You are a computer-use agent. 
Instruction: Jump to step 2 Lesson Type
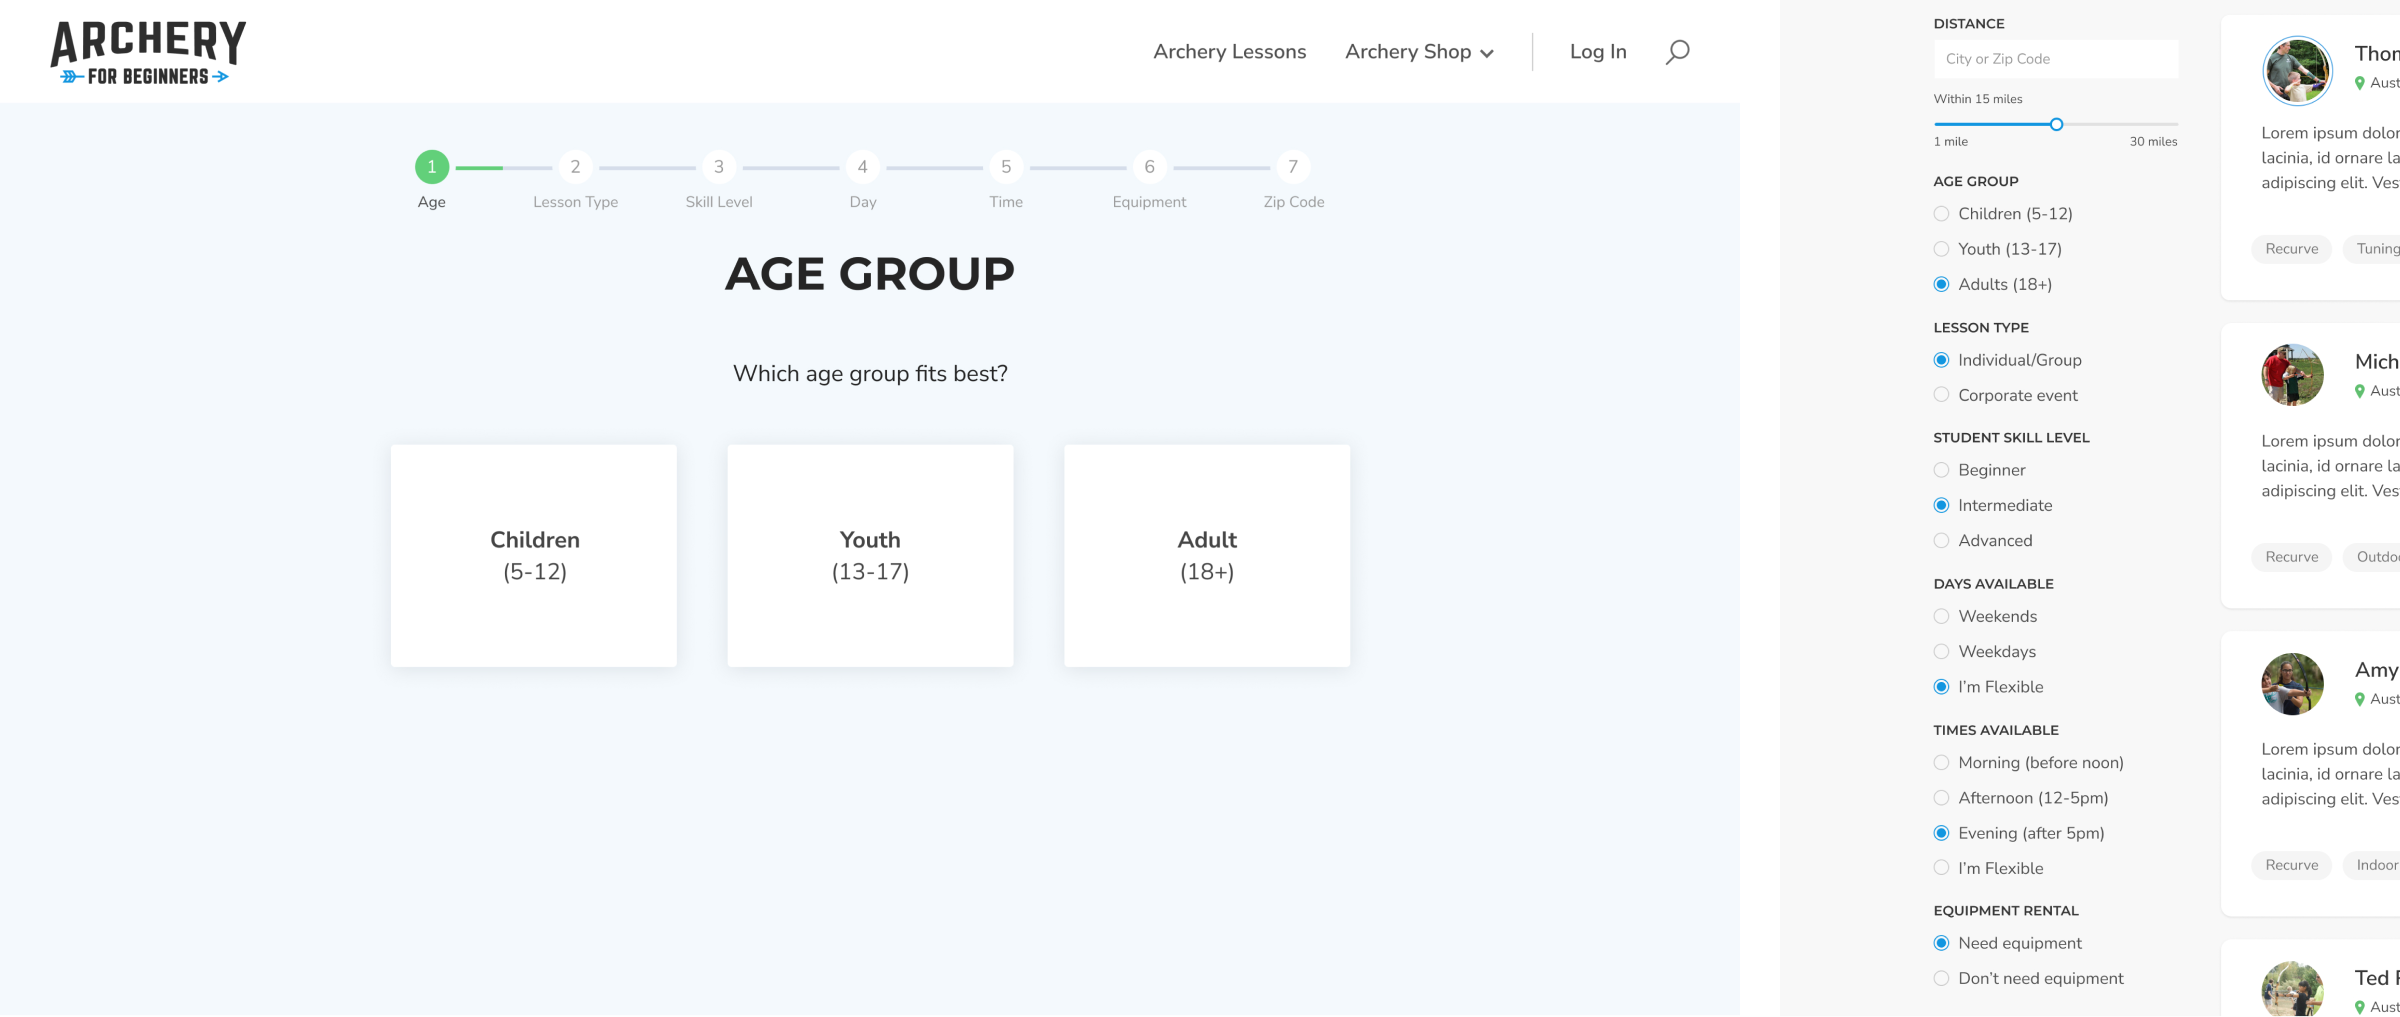(575, 167)
